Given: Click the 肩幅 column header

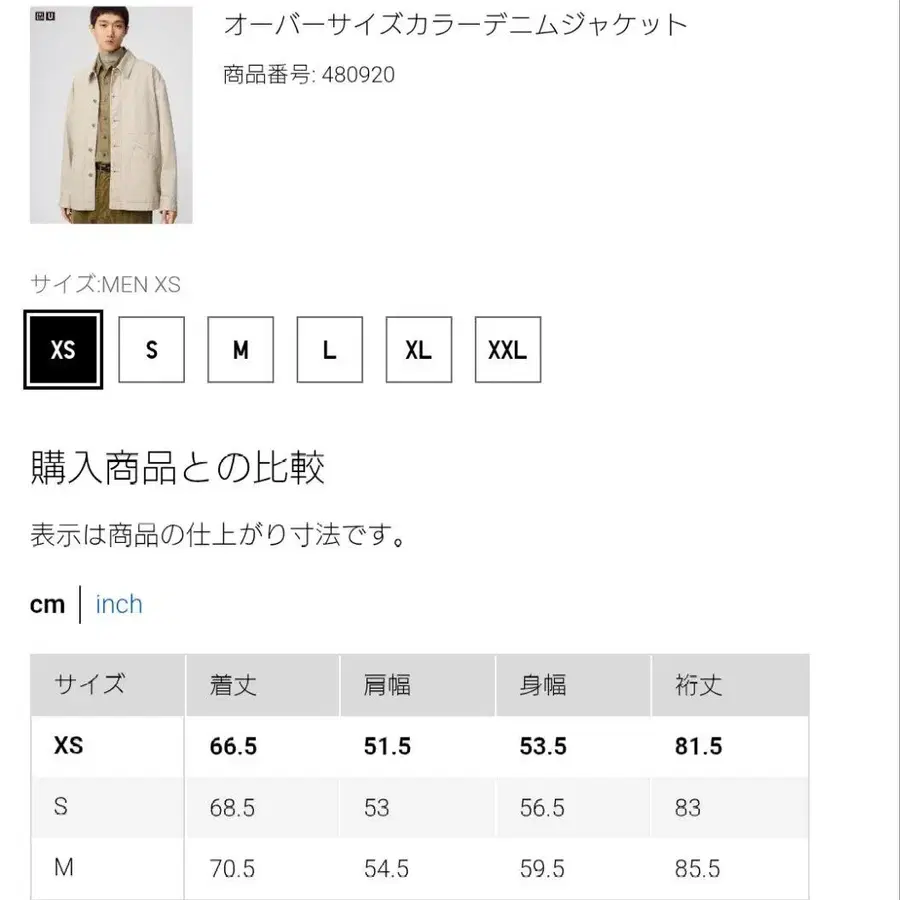Looking at the screenshot, I should click(x=387, y=685).
